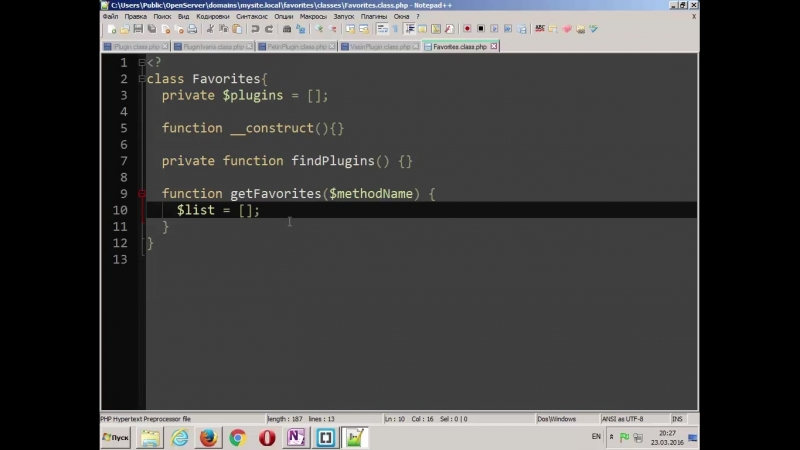Screen dimensions: 800x450
Task: Switch to the PetinPlugin.class.php tab
Action: (x=296, y=46)
